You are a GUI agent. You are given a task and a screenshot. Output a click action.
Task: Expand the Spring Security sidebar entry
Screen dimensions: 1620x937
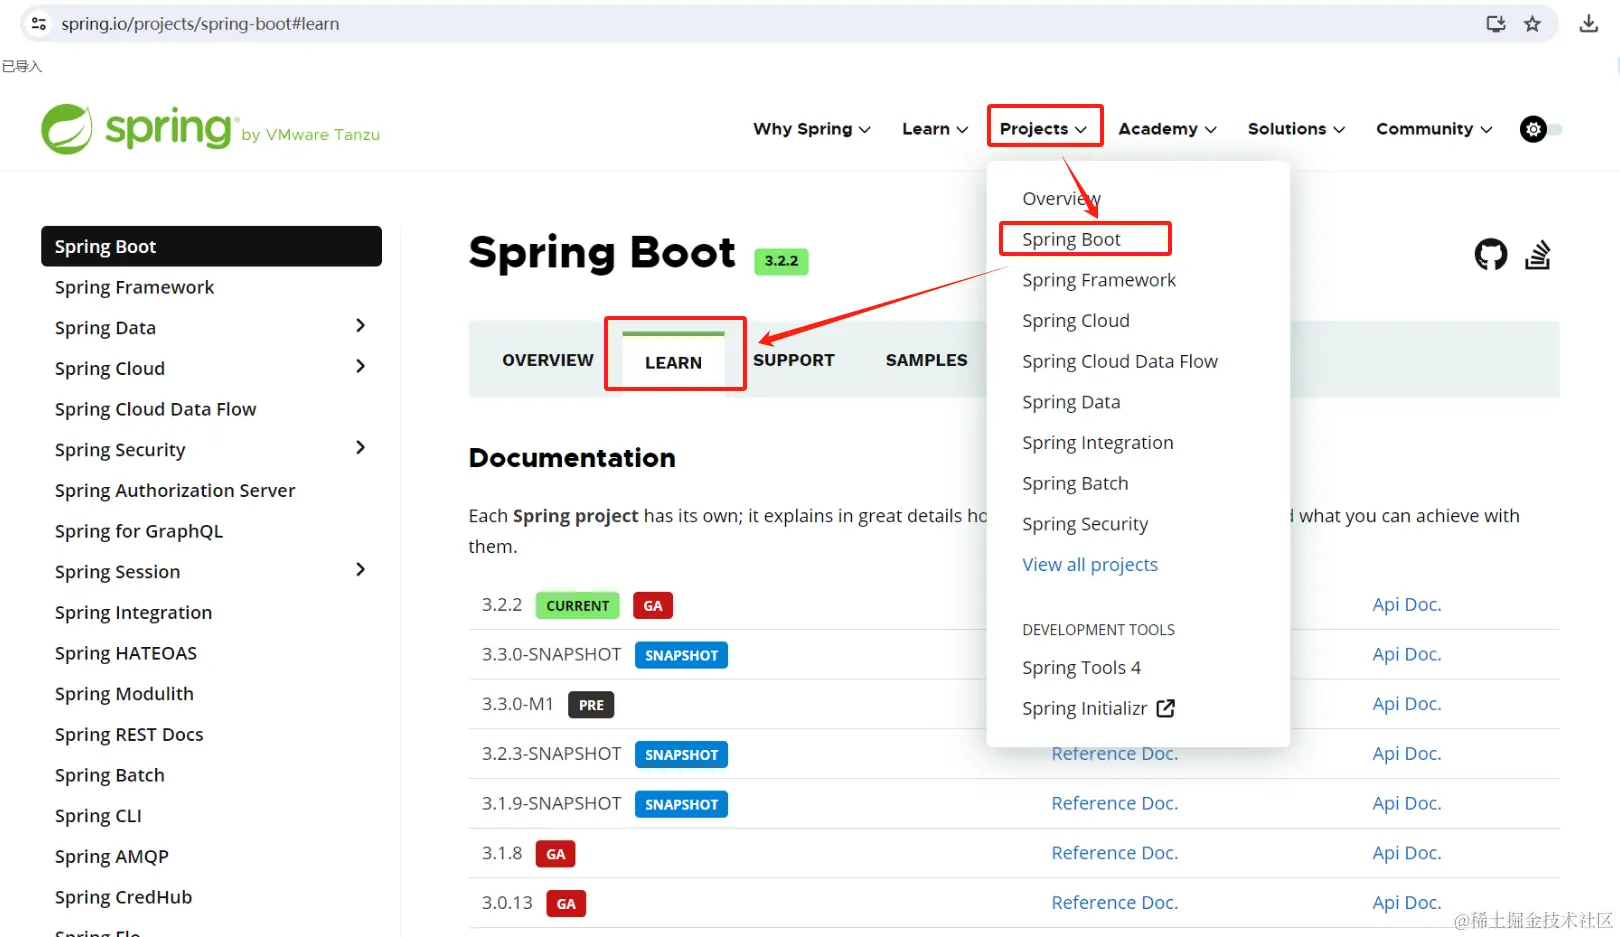click(x=360, y=448)
